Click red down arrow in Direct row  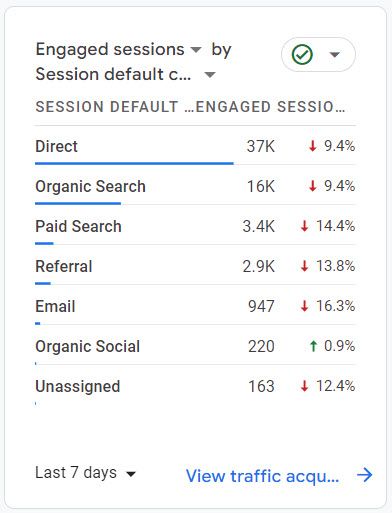312,146
